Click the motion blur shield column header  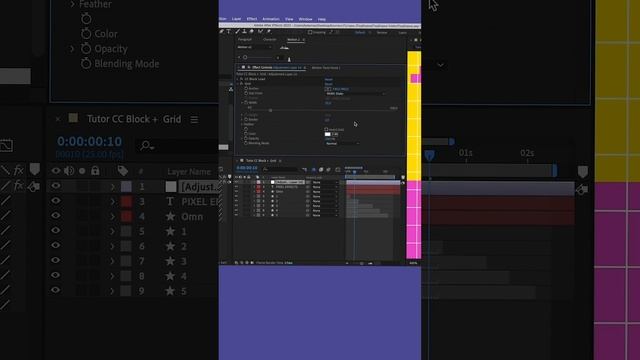click(x=35, y=169)
